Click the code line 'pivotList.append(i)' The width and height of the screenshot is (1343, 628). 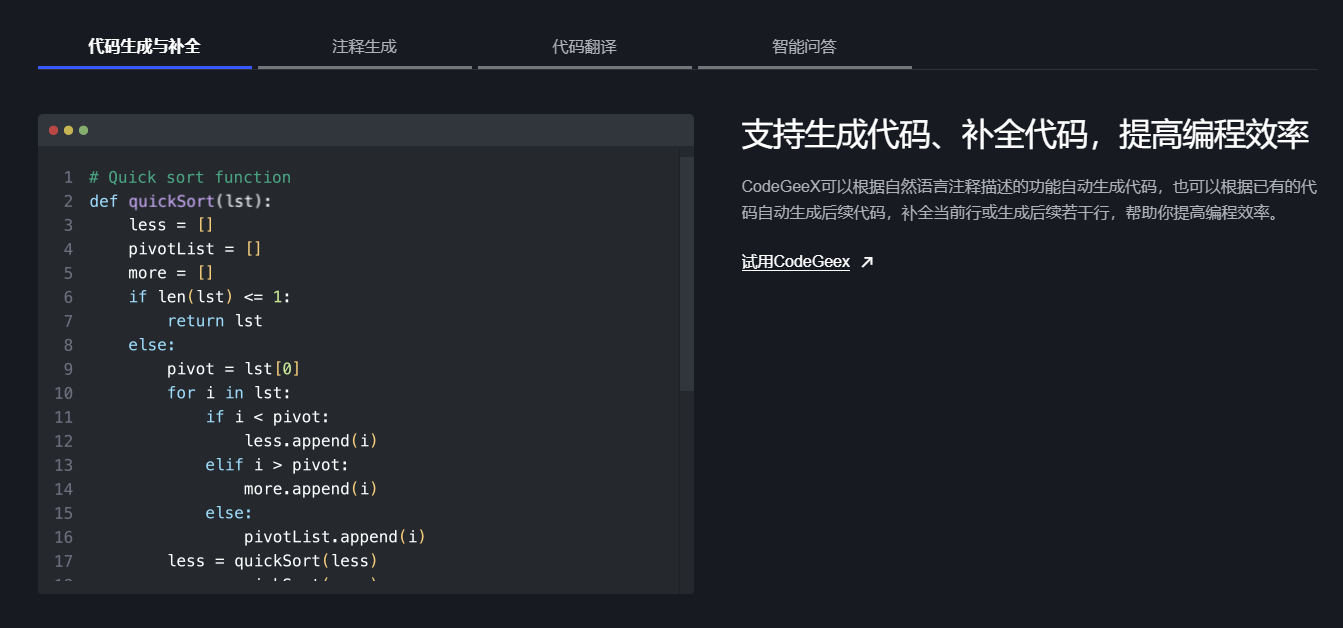click(335, 537)
